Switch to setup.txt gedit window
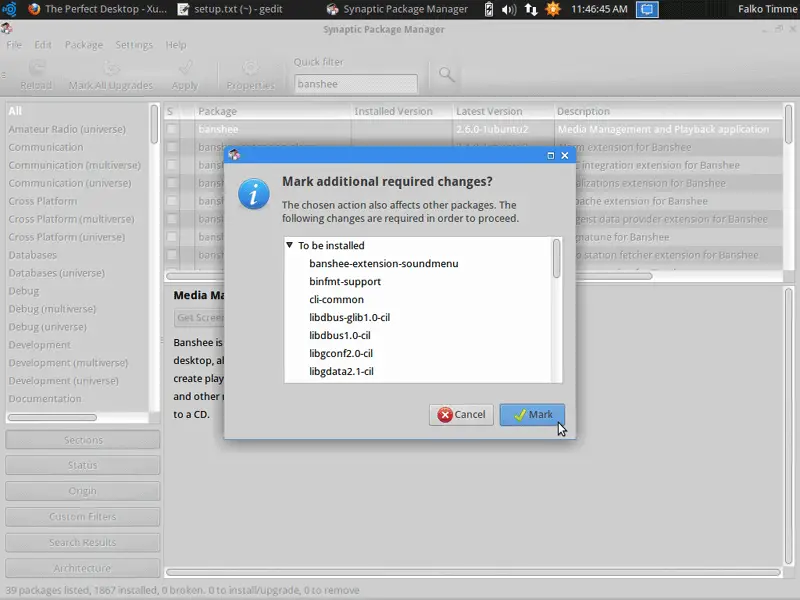Viewport: 800px width, 600px height. tap(230, 9)
